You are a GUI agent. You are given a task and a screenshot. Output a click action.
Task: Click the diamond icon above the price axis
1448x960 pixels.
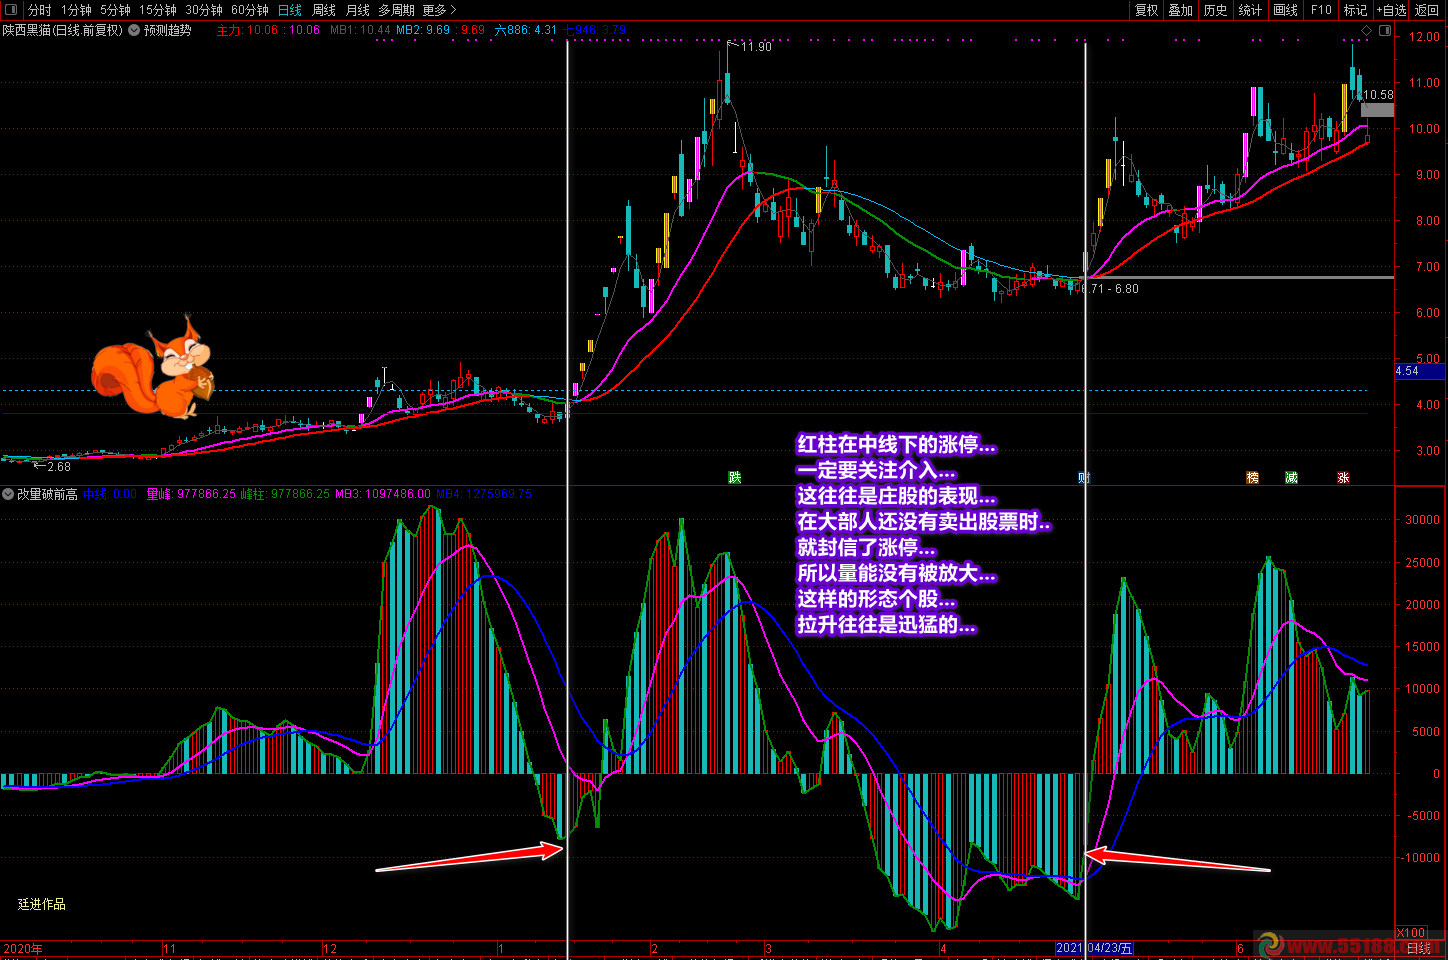1367,31
